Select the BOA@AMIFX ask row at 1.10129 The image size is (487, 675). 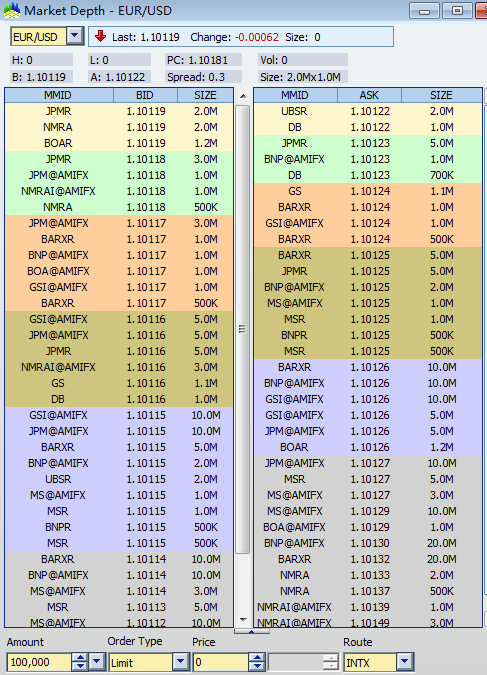click(x=368, y=527)
